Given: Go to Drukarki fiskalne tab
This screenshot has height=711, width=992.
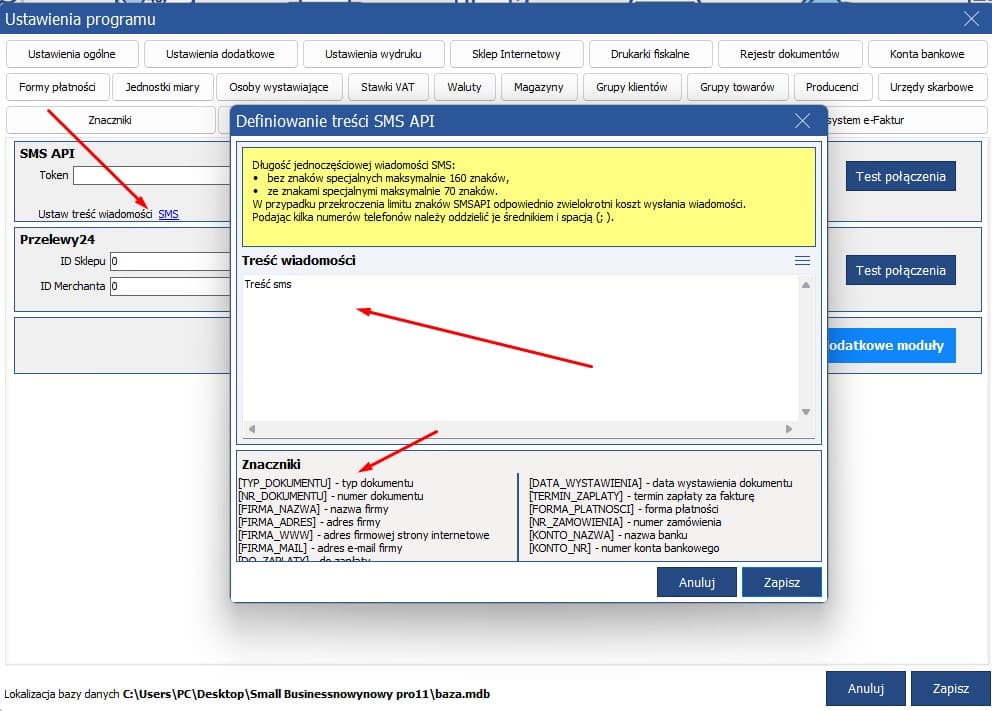Looking at the screenshot, I should pos(651,54).
